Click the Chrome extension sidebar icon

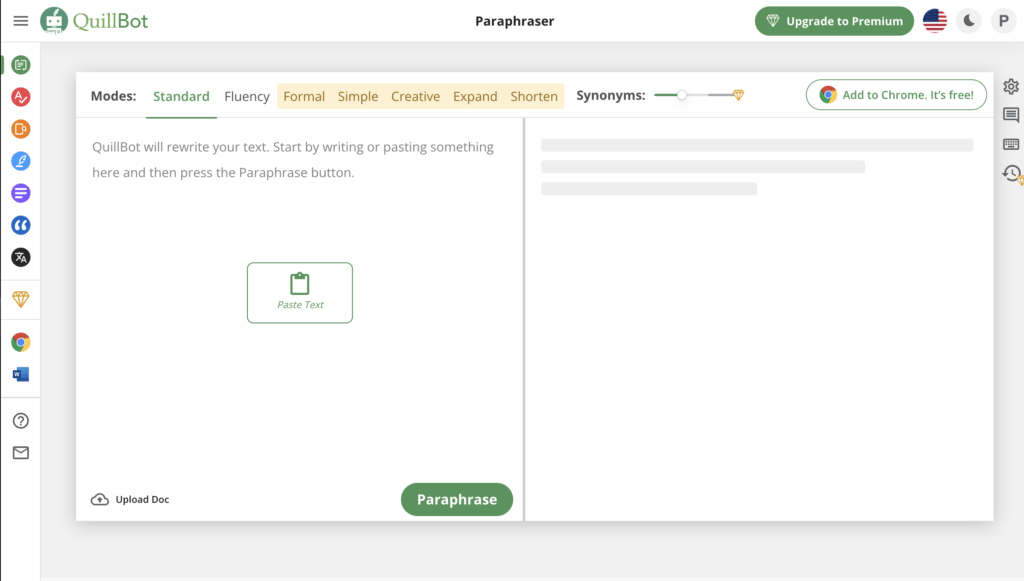21,342
